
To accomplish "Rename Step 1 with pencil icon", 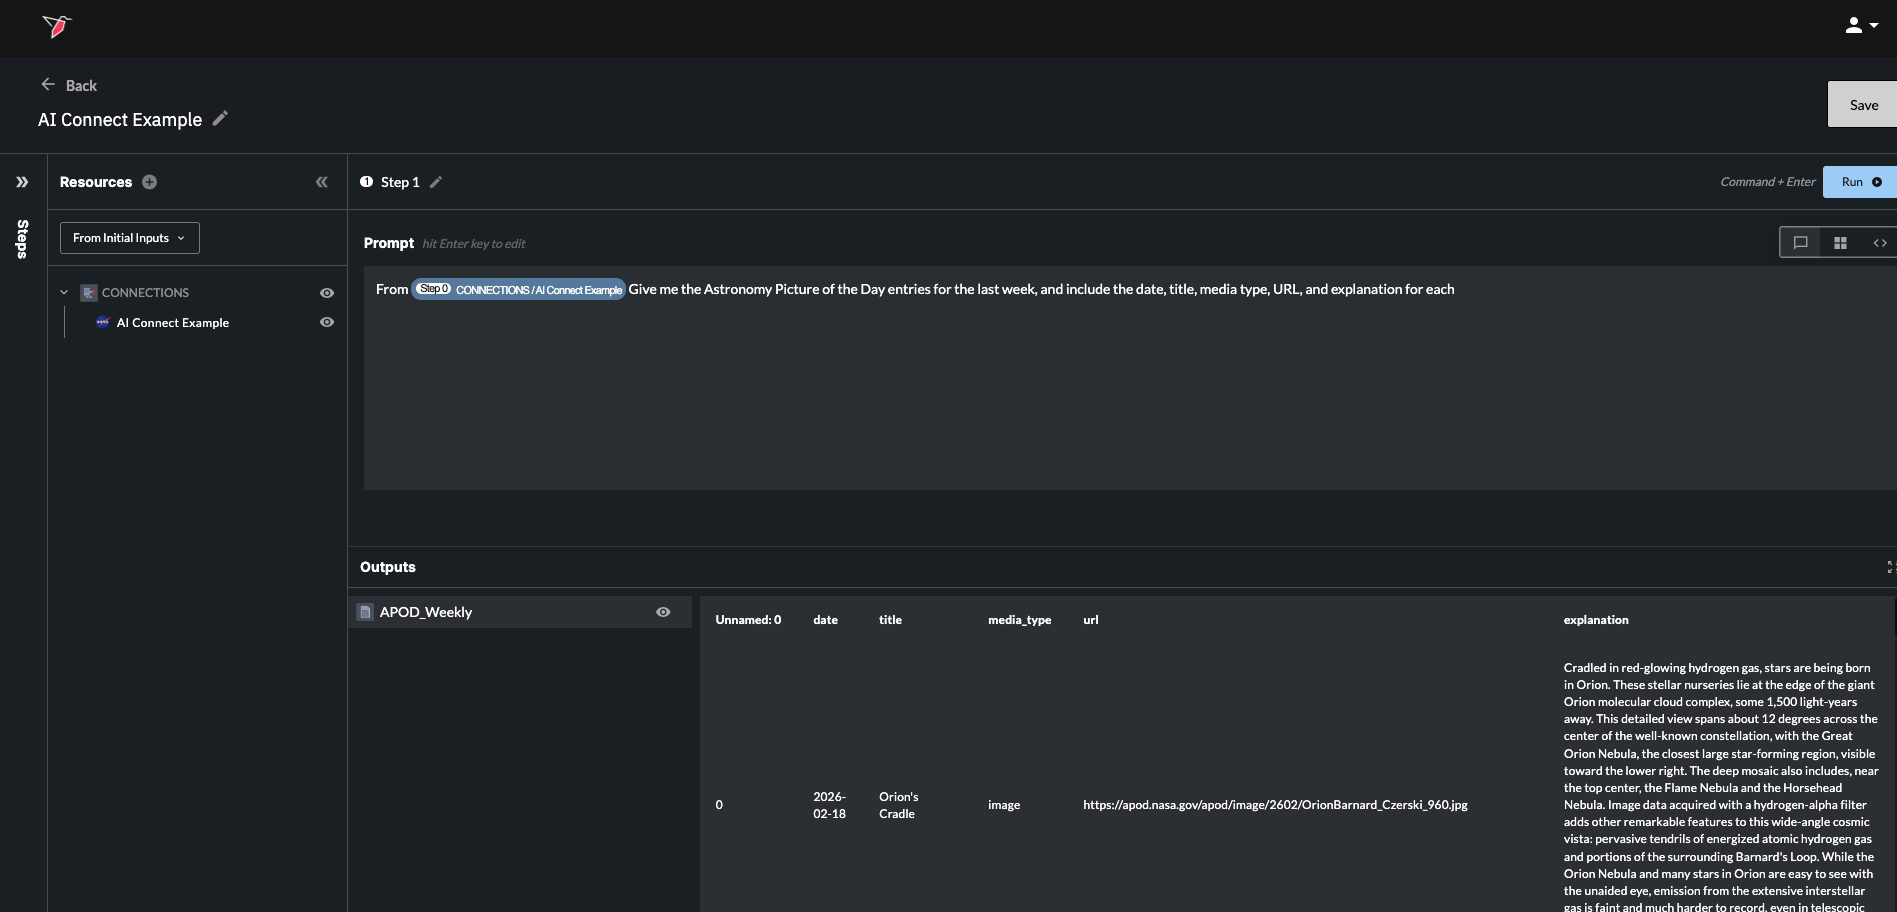I will [x=436, y=182].
